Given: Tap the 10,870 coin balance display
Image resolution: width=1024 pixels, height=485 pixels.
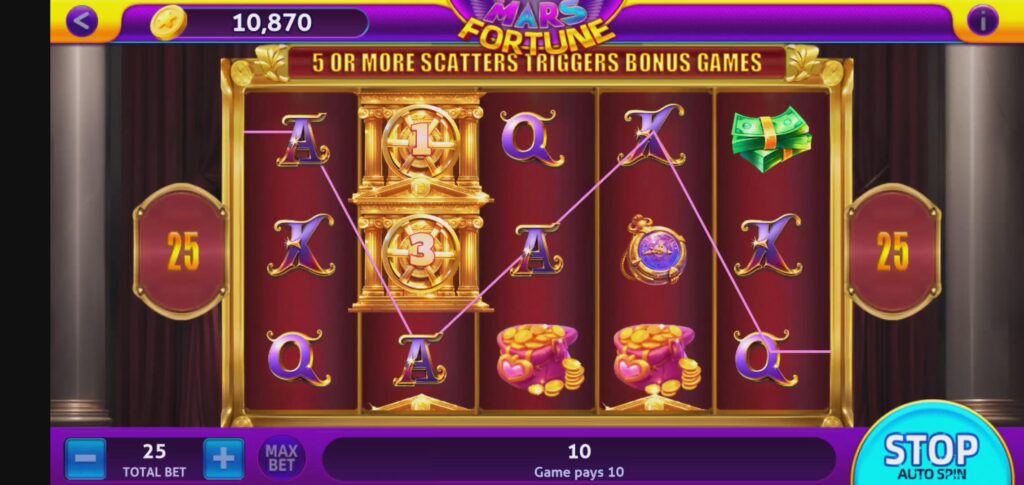Looking at the screenshot, I should click(x=272, y=23).
